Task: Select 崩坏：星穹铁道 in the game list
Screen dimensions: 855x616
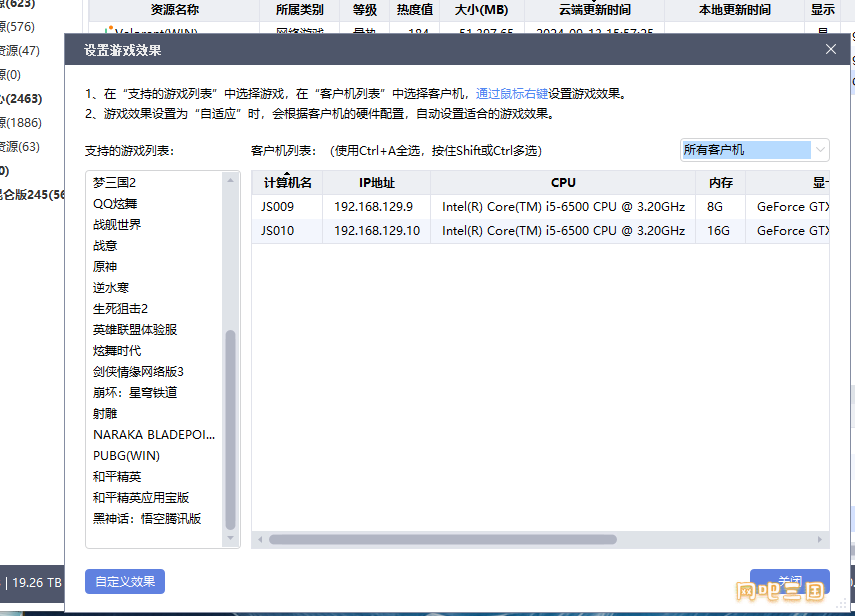Action: pyautogui.click(x=135, y=392)
